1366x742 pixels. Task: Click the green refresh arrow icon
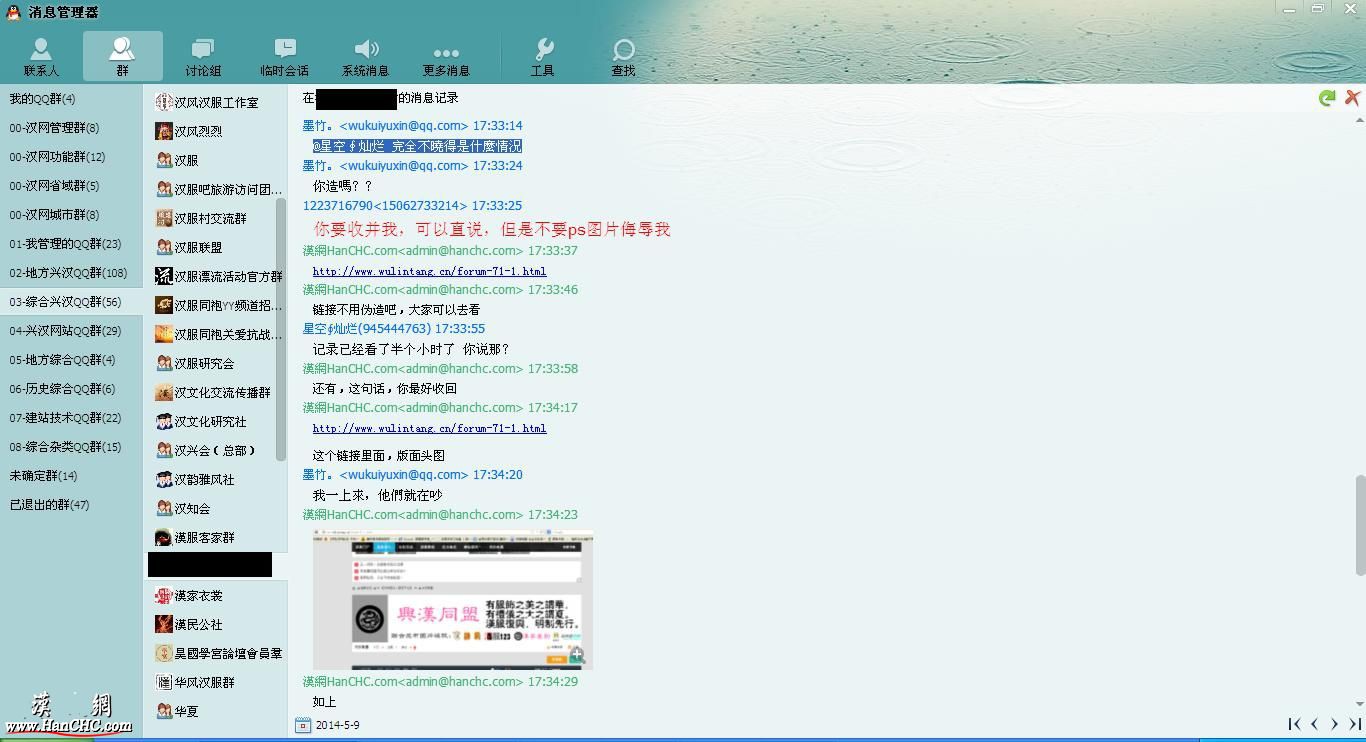[1327, 98]
